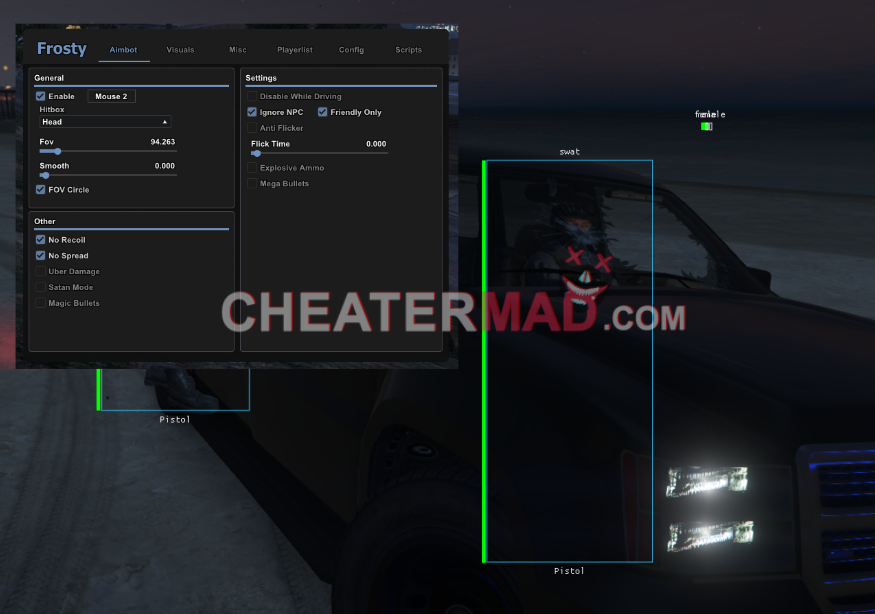Toggle the FOV Circle checkbox

(x=41, y=190)
